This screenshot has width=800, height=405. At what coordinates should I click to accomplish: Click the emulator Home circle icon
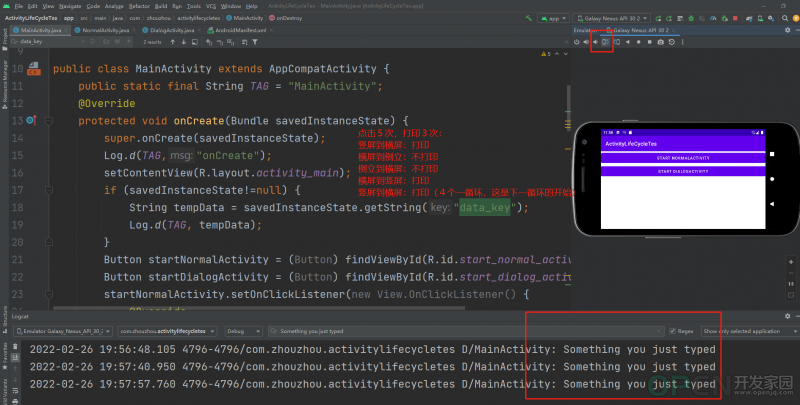tap(638, 42)
